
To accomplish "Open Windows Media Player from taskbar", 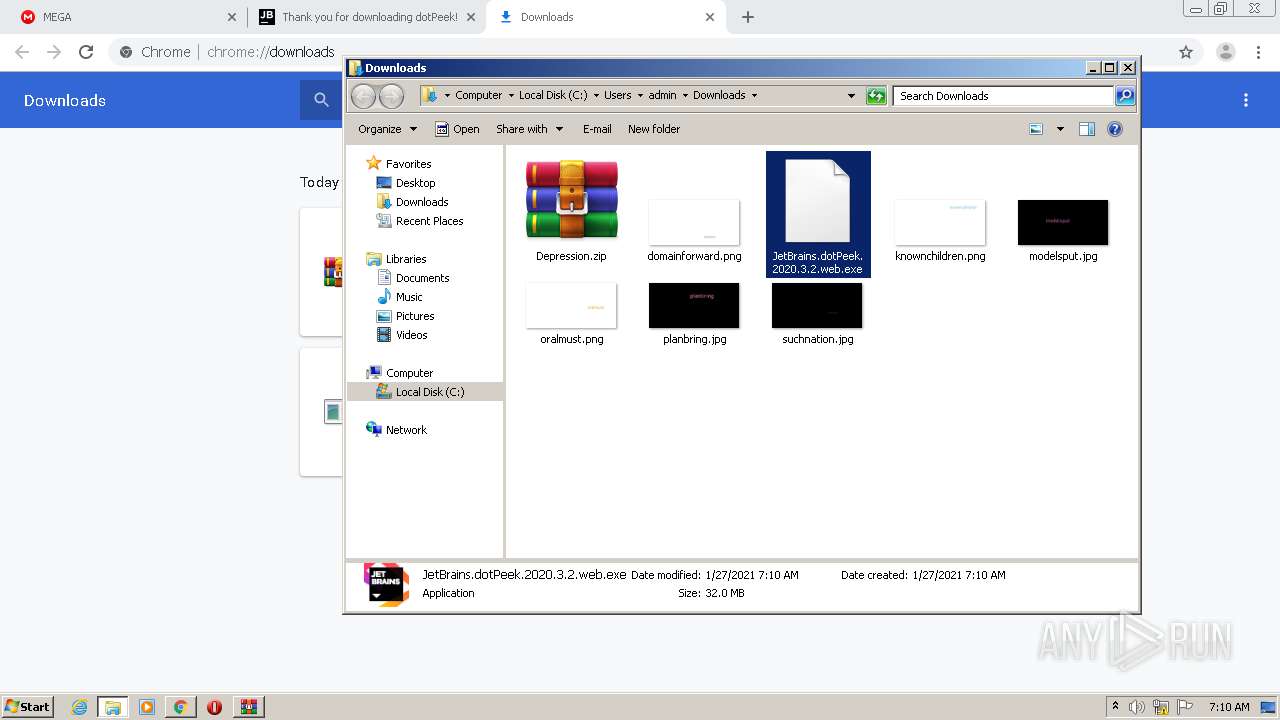I will [147, 707].
